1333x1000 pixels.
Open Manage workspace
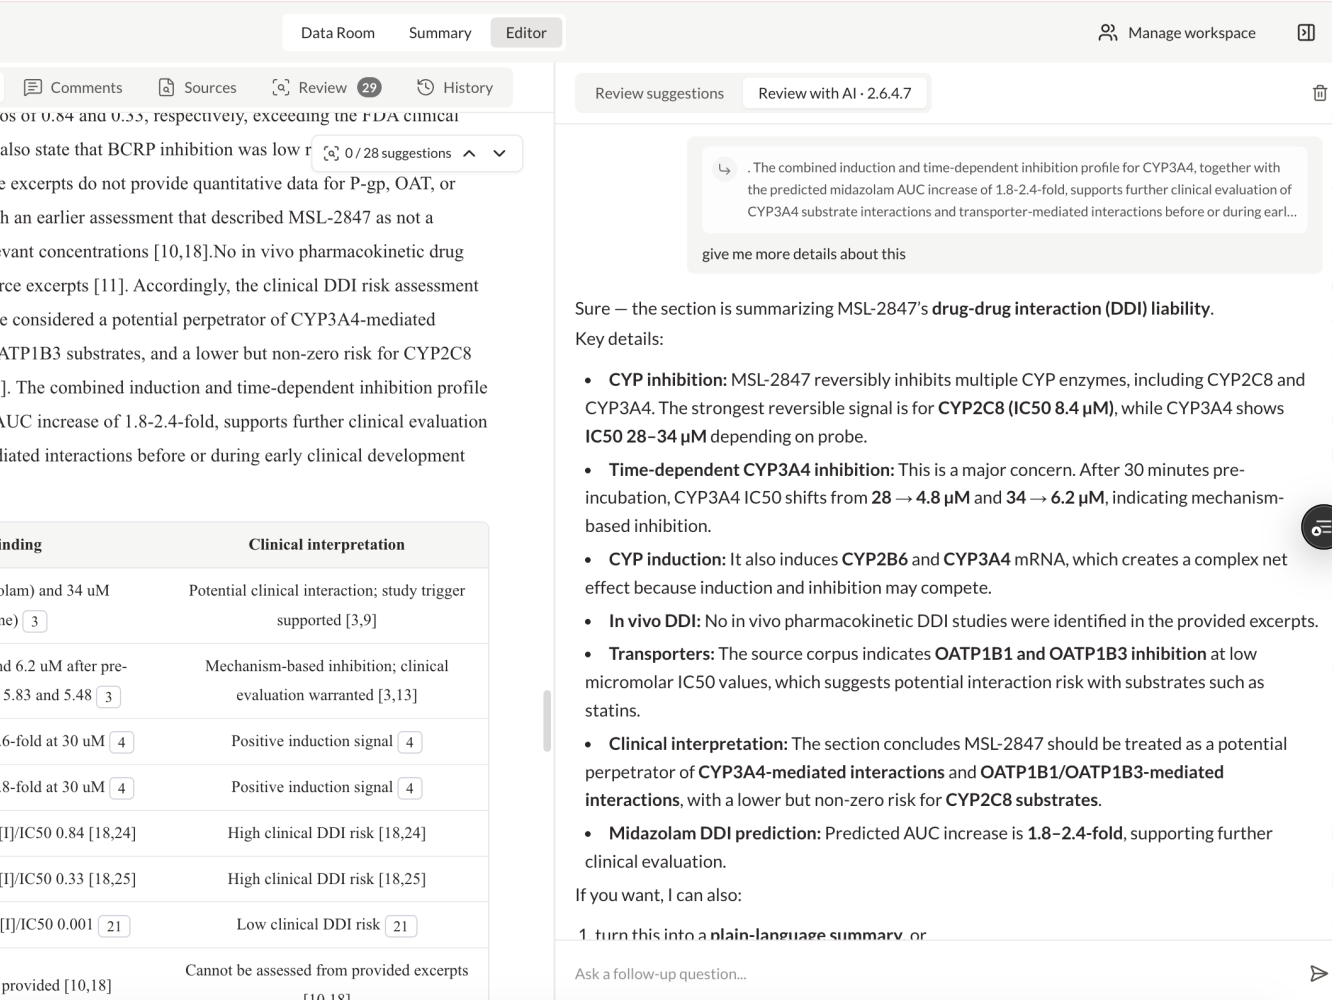(x=1177, y=33)
